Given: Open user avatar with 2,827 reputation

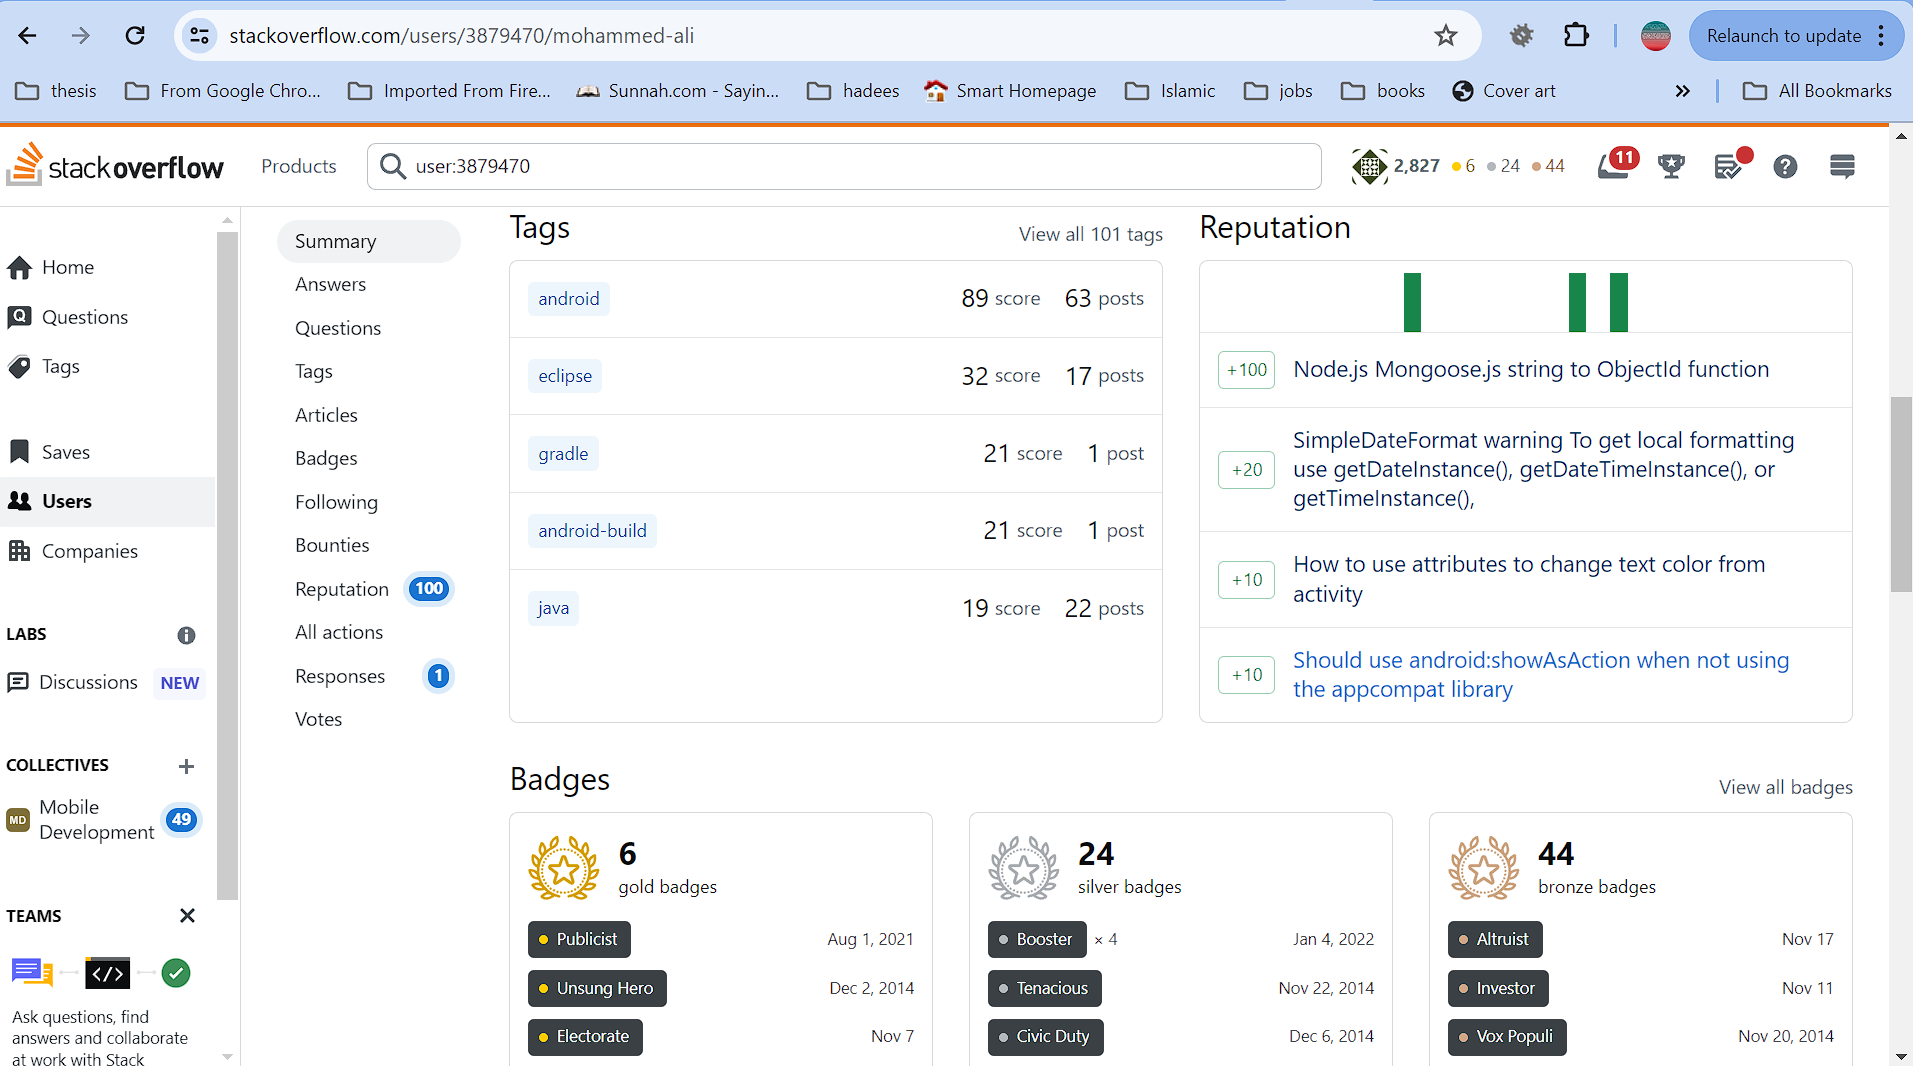Looking at the screenshot, I should tap(1369, 166).
